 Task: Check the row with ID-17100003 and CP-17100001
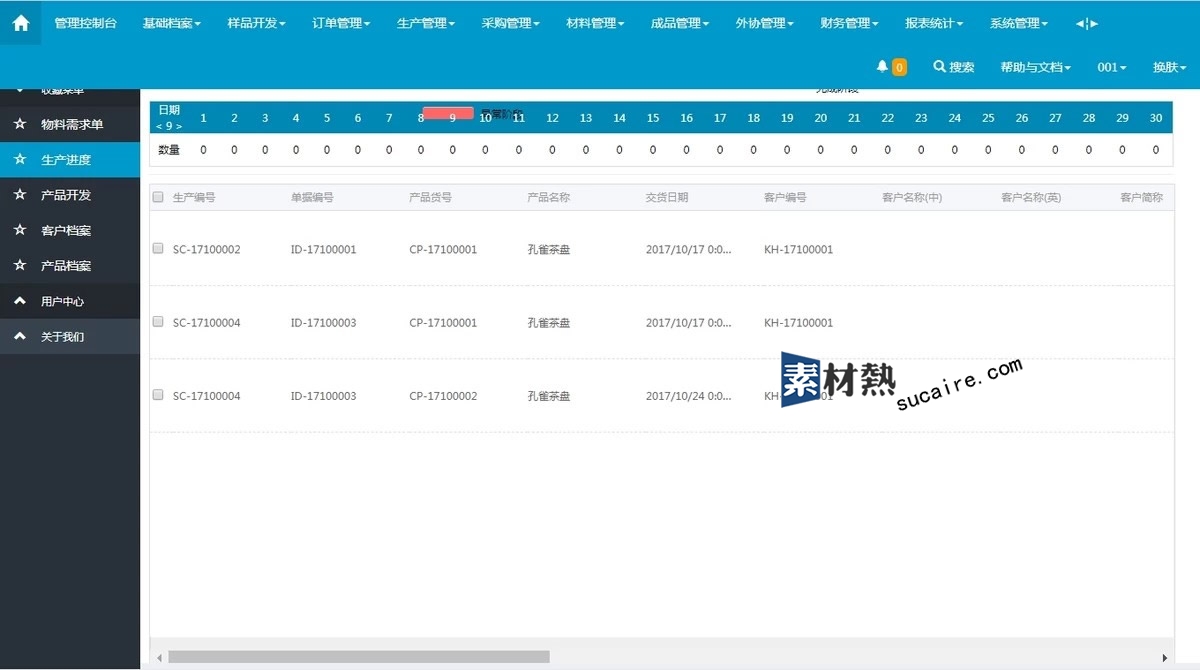click(x=158, y=321)
